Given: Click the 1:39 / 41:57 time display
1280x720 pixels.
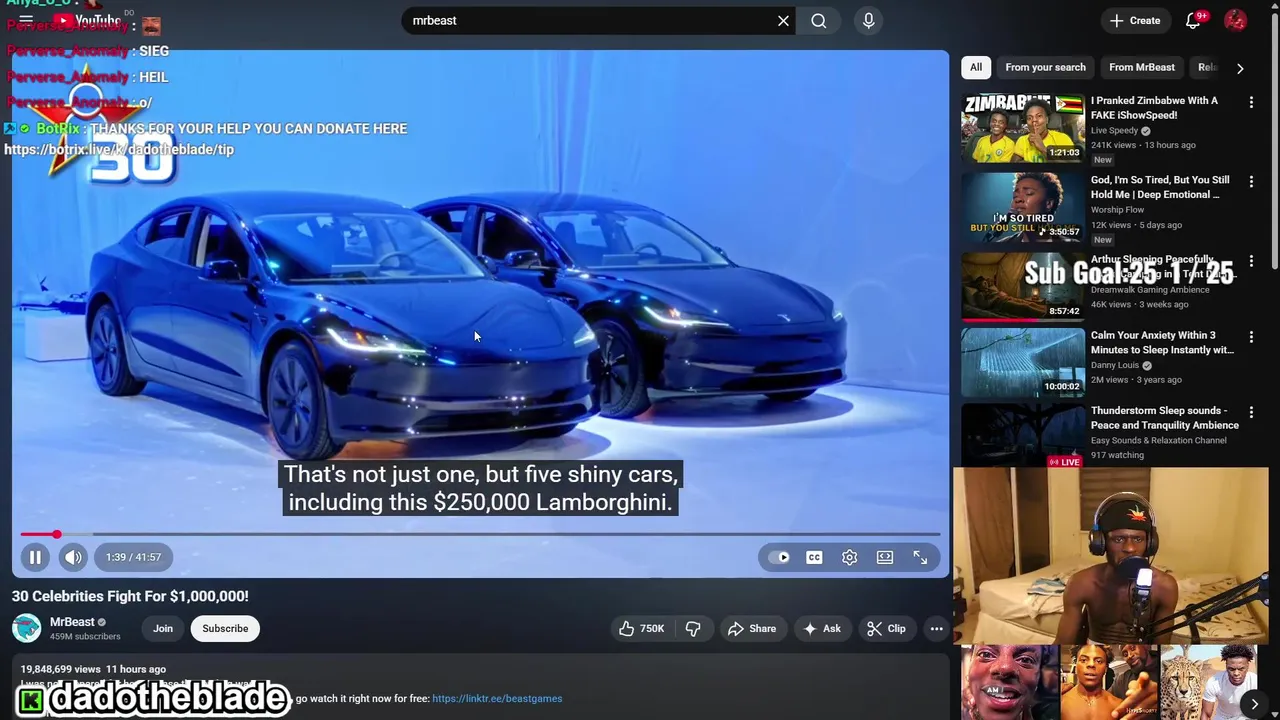Looking at the screenshot, I should 133,557.
